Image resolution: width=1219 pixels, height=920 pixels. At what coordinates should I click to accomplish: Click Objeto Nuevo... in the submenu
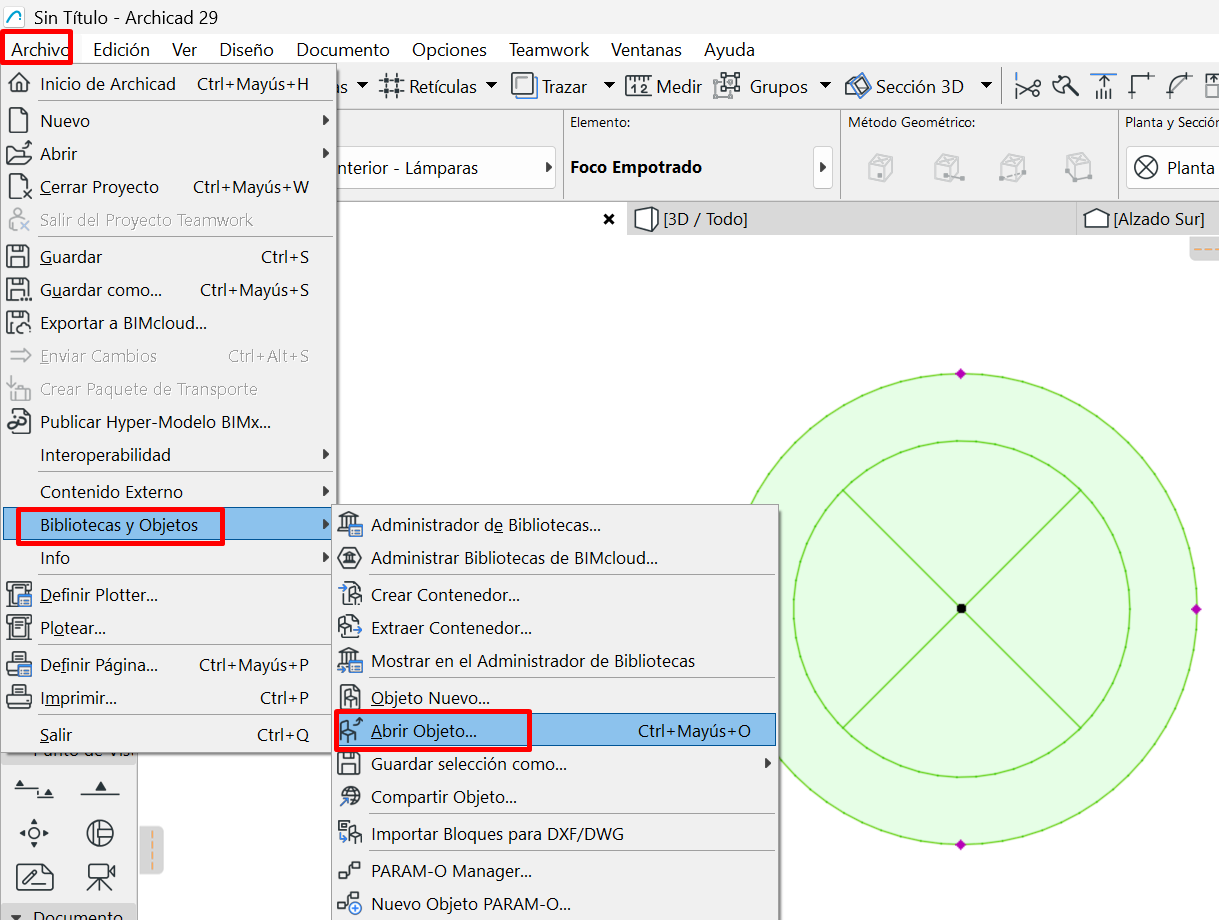(430, 698)
